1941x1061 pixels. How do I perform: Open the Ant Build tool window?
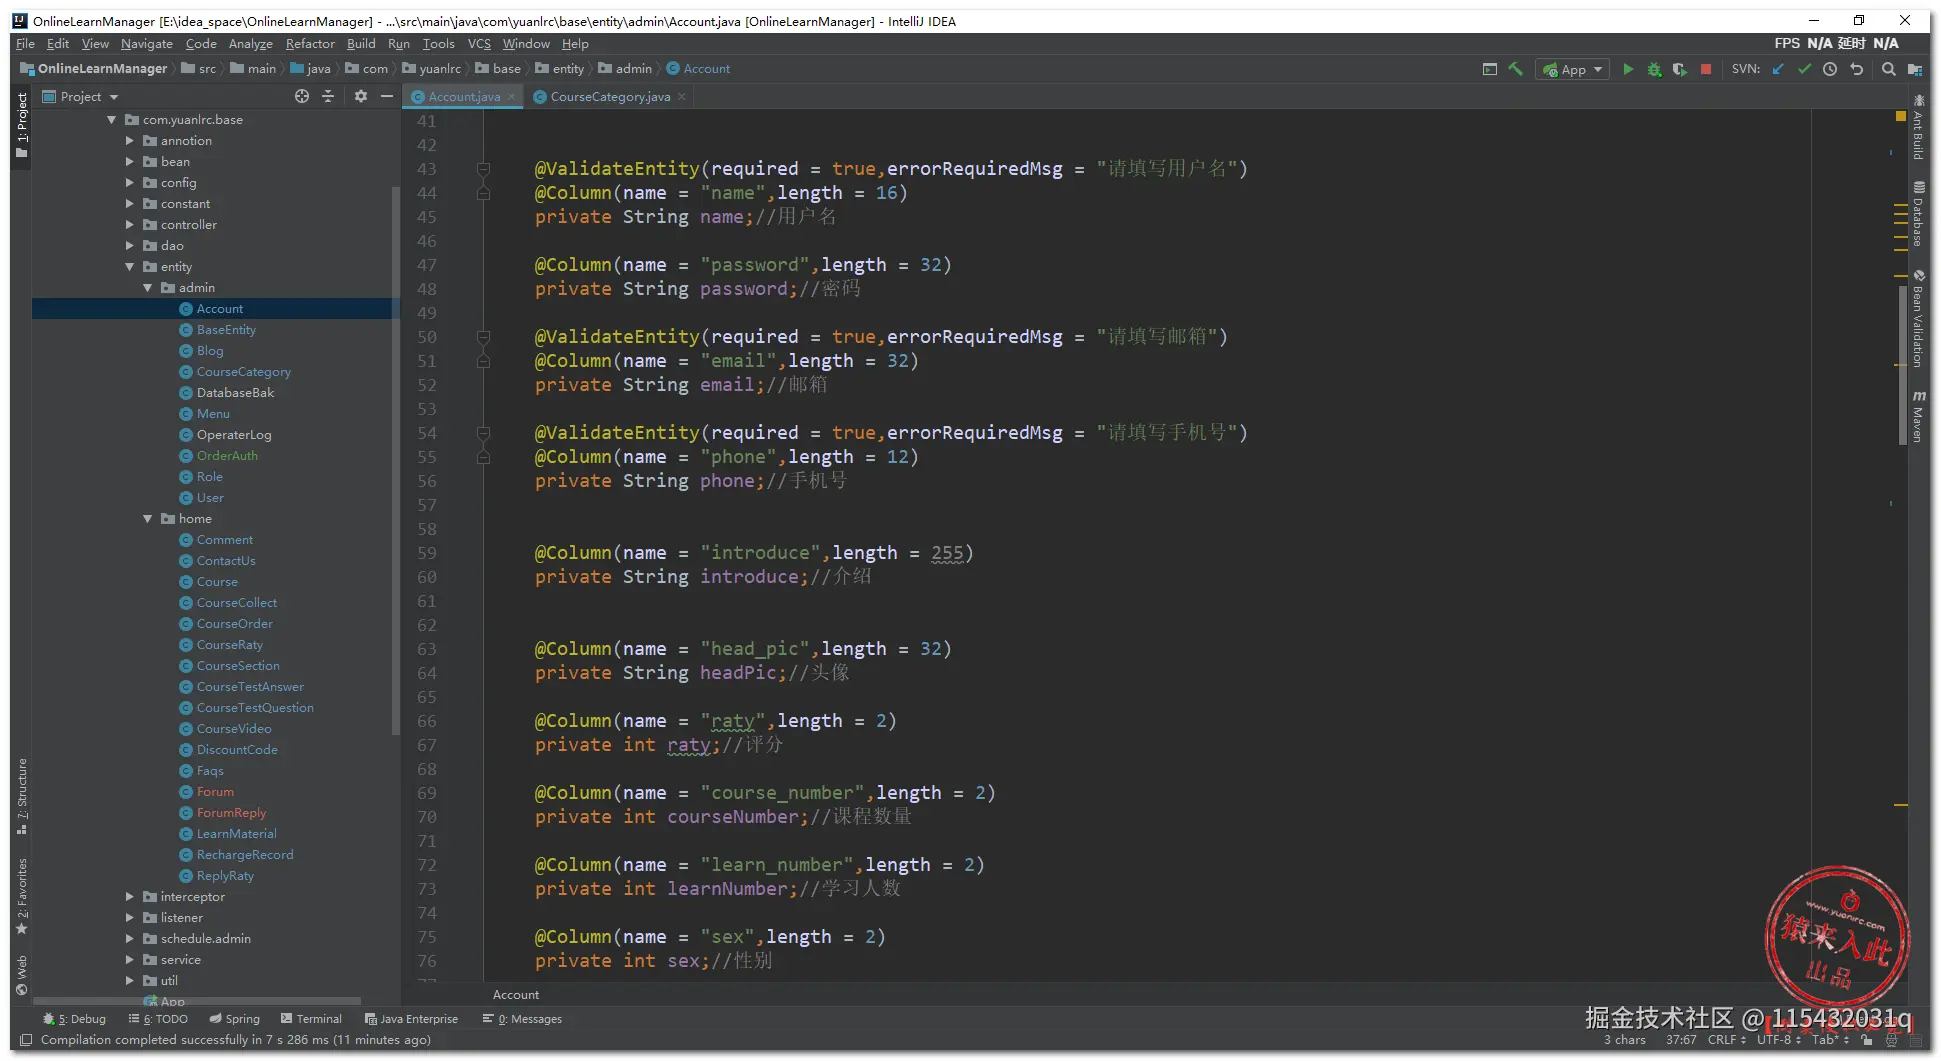click(1918, 128)
